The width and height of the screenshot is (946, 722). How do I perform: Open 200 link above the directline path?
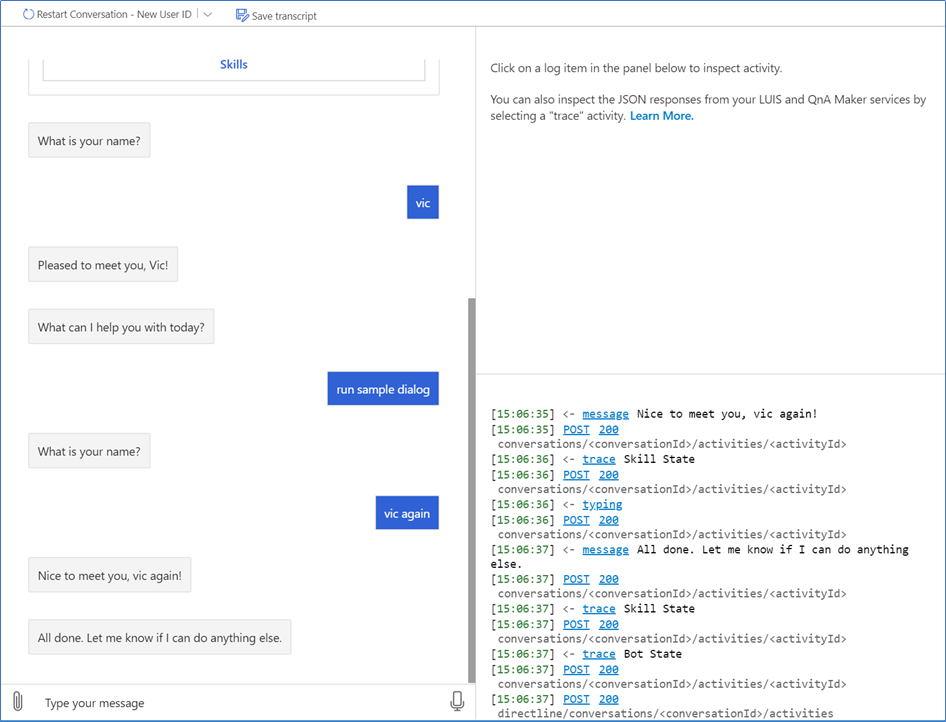point(609,699)
